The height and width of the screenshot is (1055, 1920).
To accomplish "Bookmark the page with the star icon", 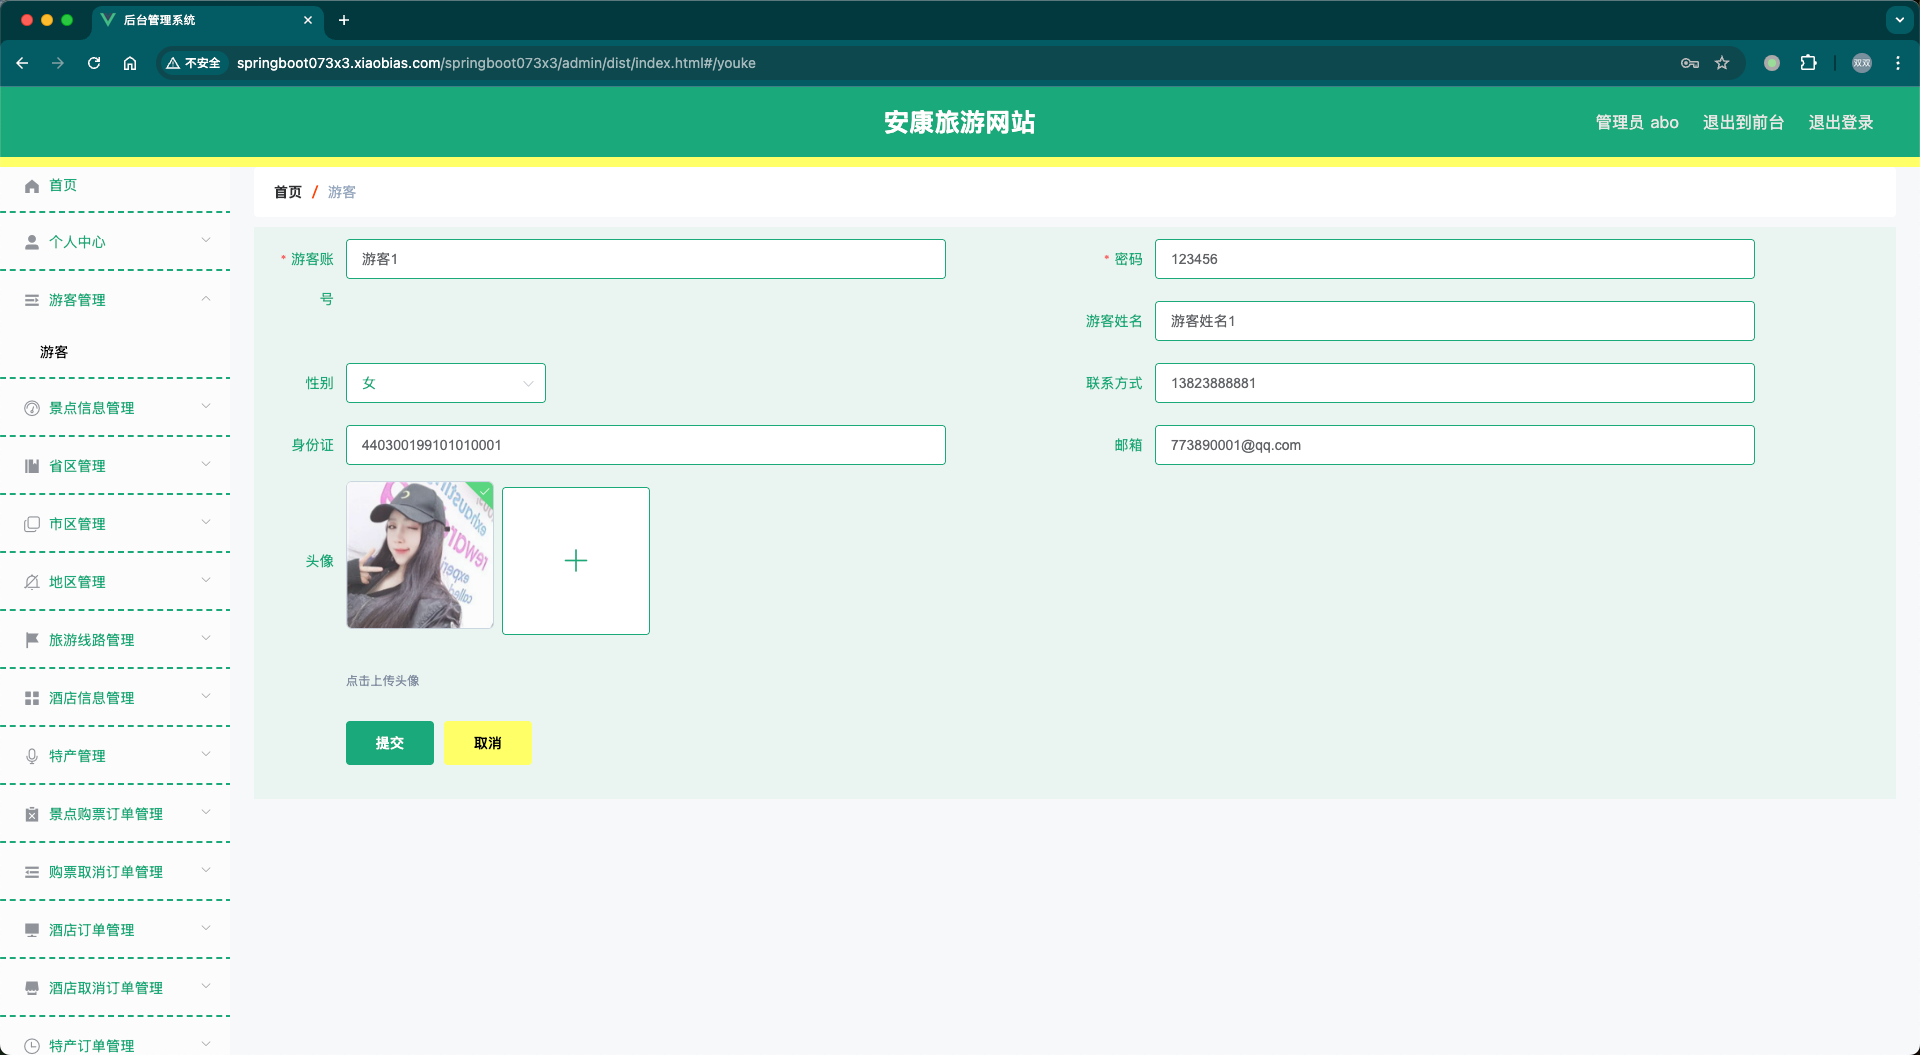I will pos(1722,63).
